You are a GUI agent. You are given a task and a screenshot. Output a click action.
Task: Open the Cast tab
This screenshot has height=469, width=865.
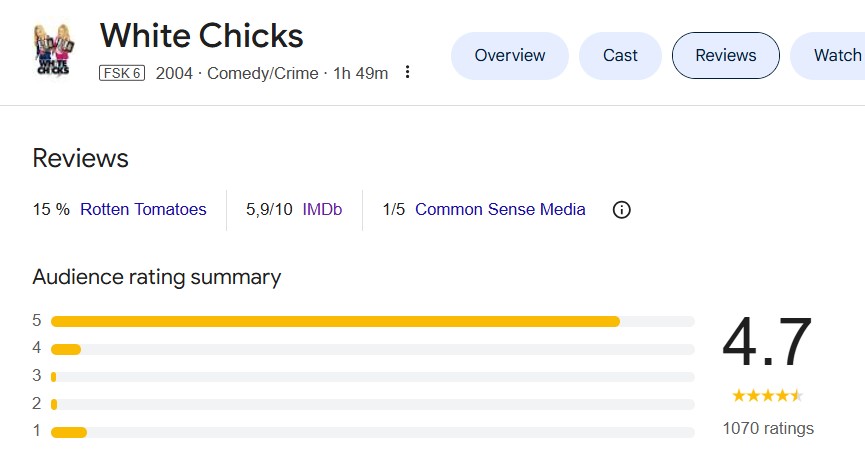[620, 56]
